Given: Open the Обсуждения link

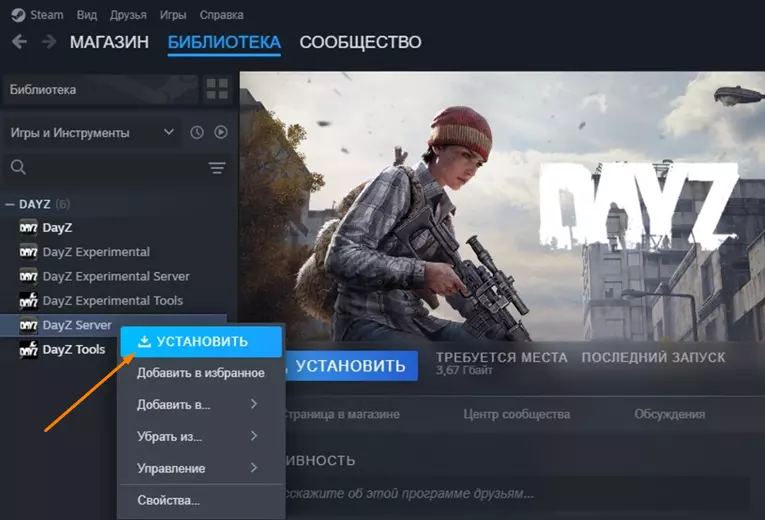Looking at the screenshot, I should coord(669,414).
